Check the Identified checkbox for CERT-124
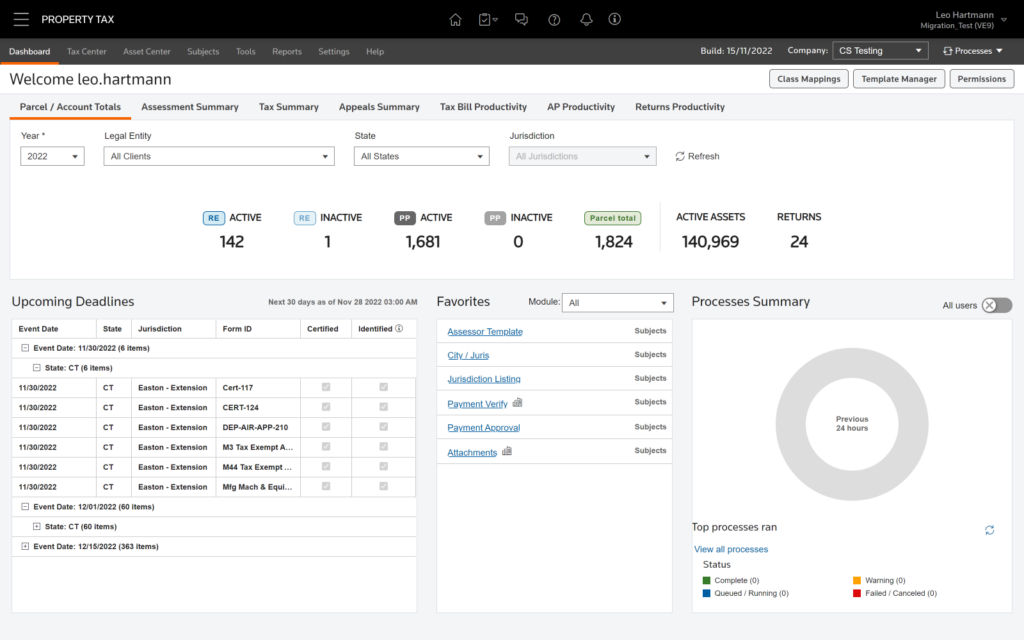The height and width of the screenshot is (640, 1024). [x=383, y=407]
